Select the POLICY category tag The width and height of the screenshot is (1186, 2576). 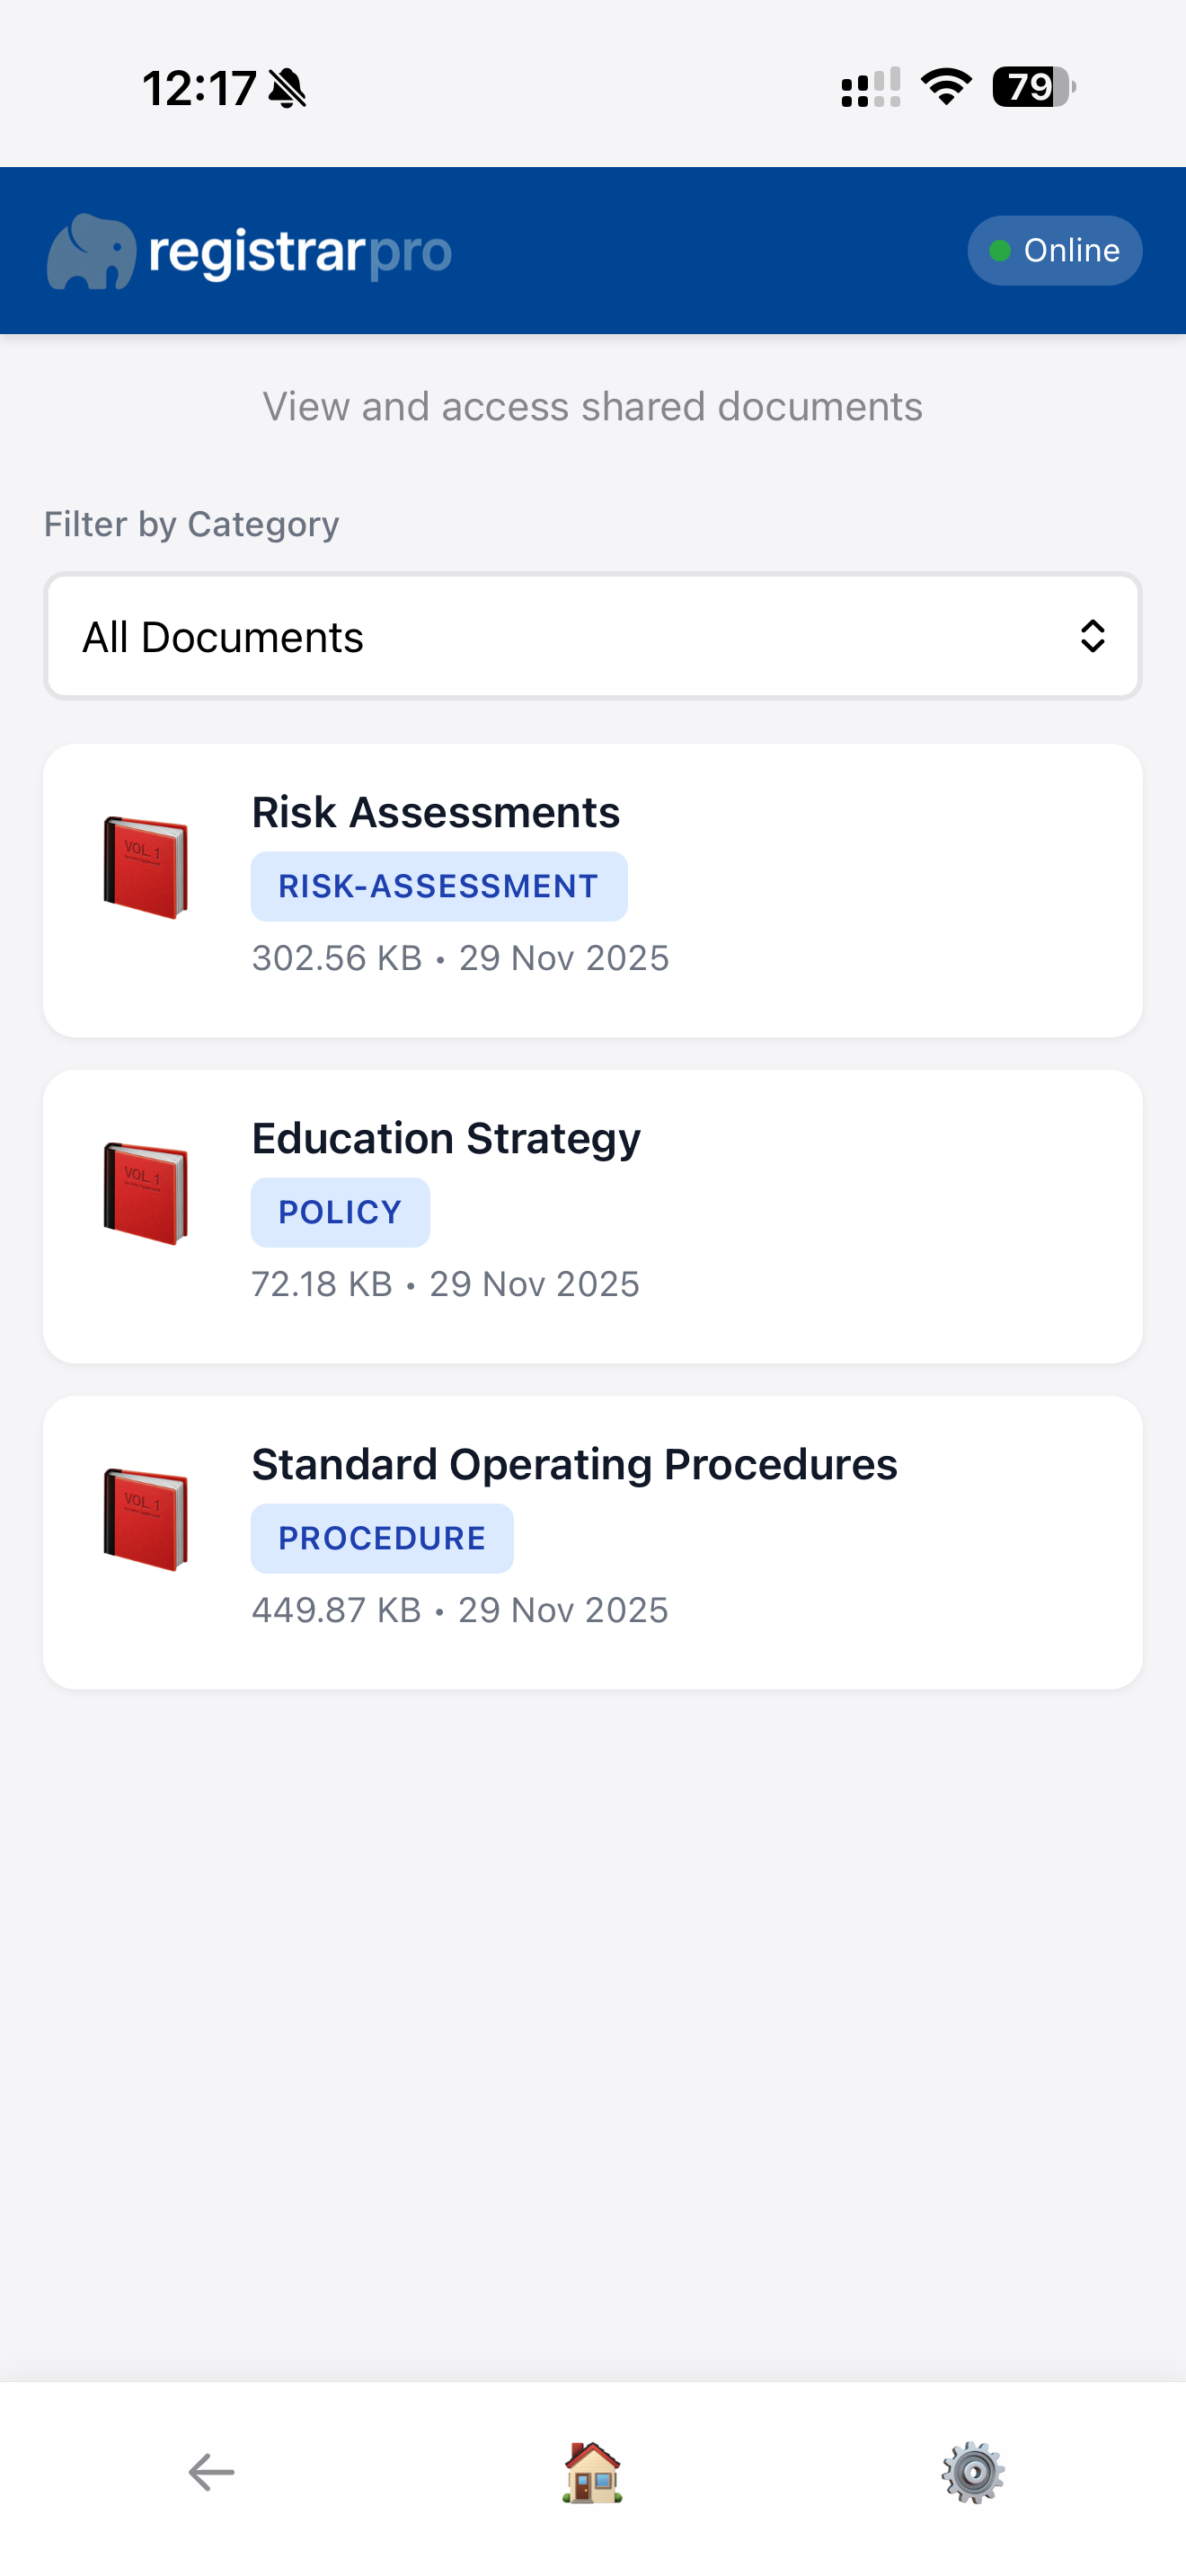(x=340, y=1212)
